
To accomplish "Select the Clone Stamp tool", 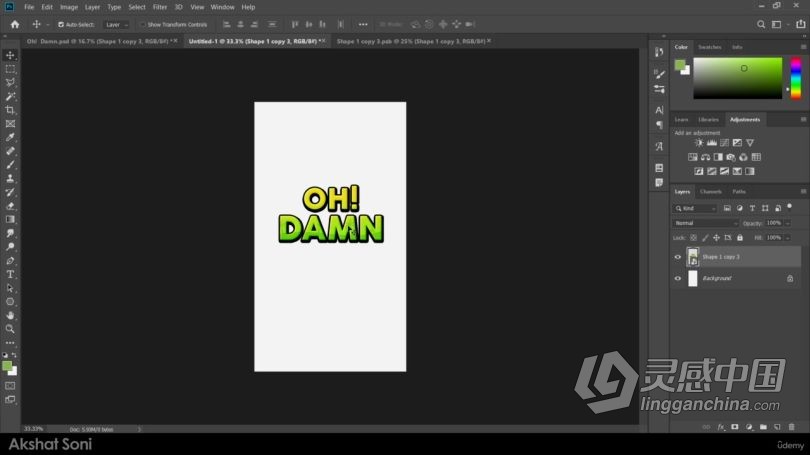I will 10,179.
